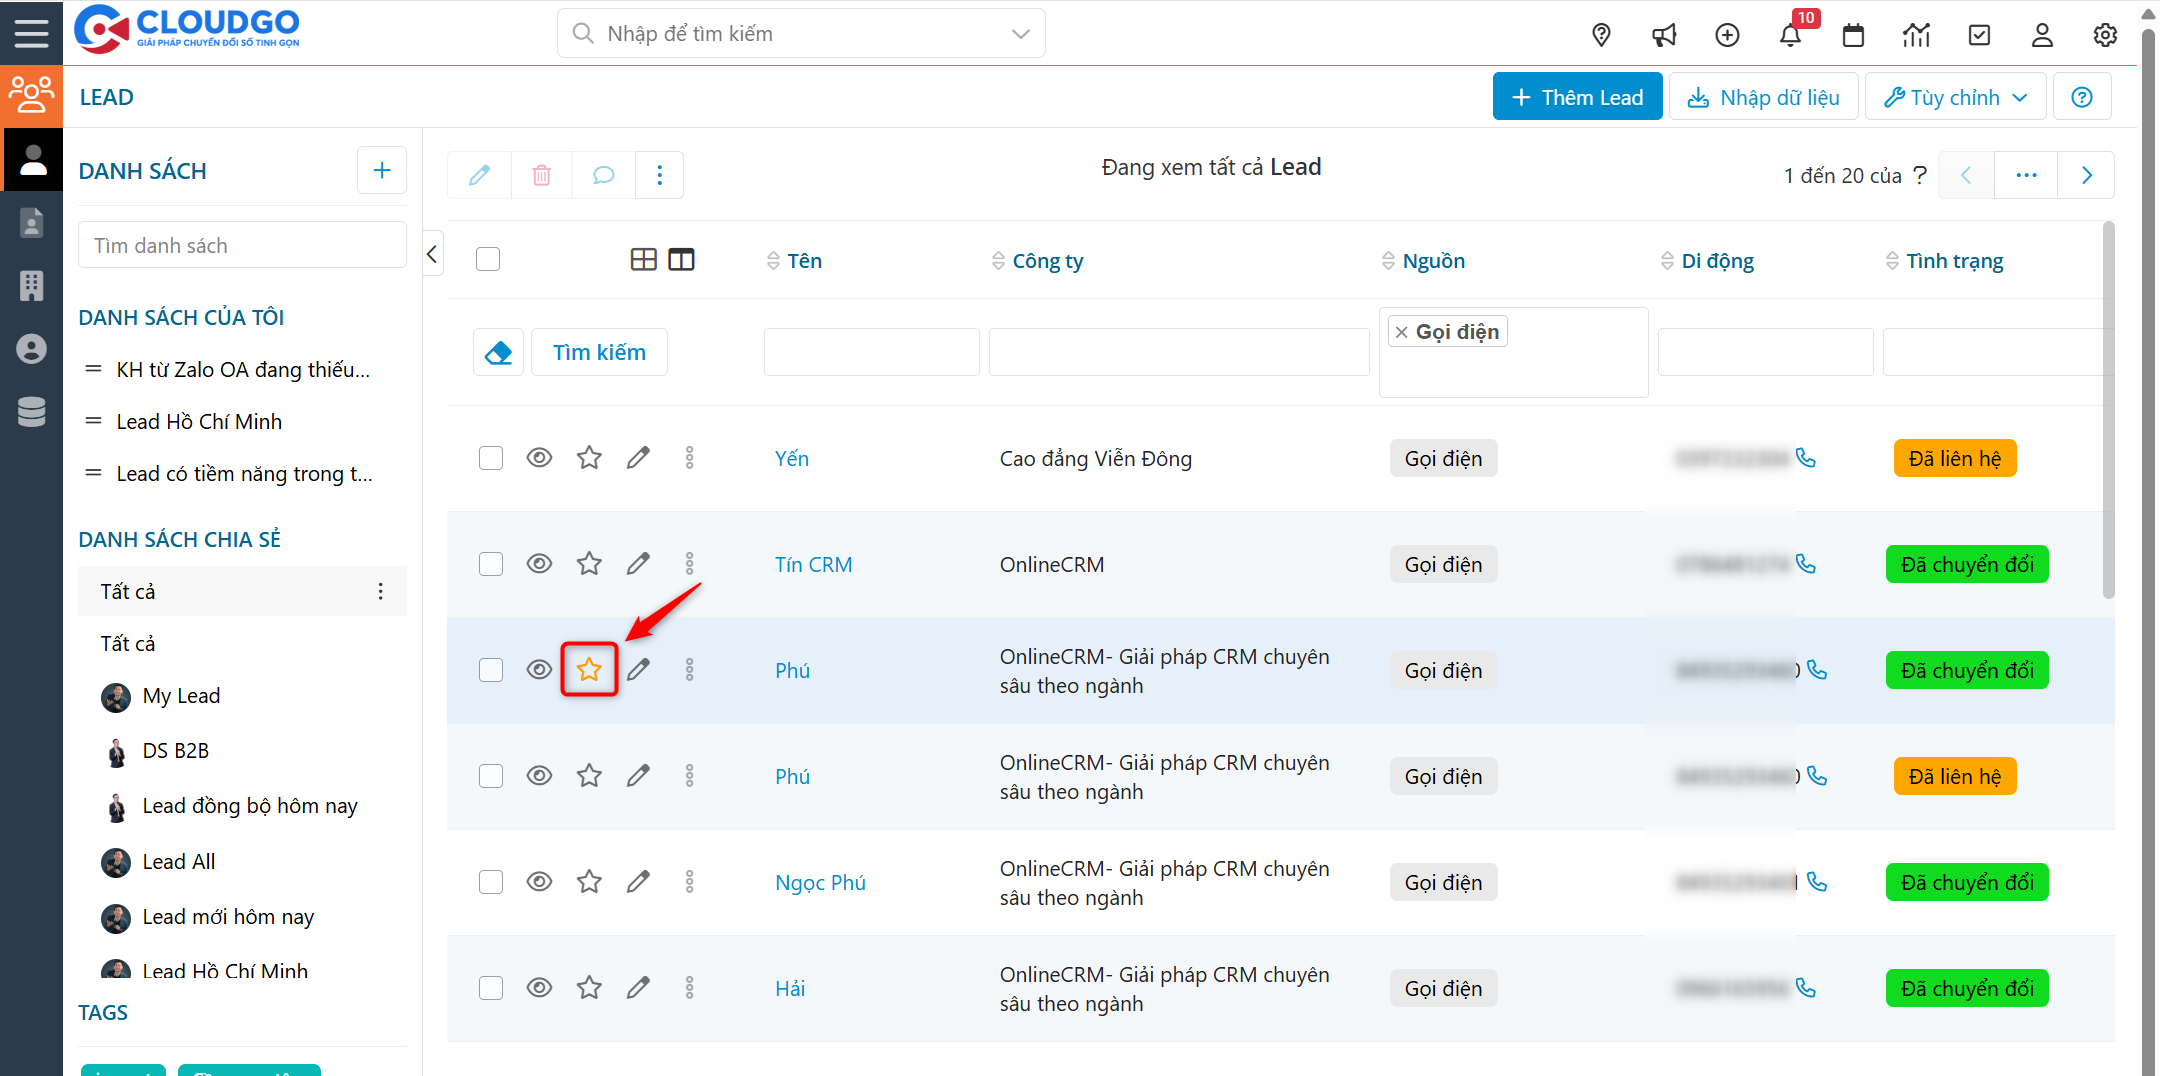Click the Thêm Lead button
Viewport: 2160px width, 1076px height.
(x=1577, y=96)
